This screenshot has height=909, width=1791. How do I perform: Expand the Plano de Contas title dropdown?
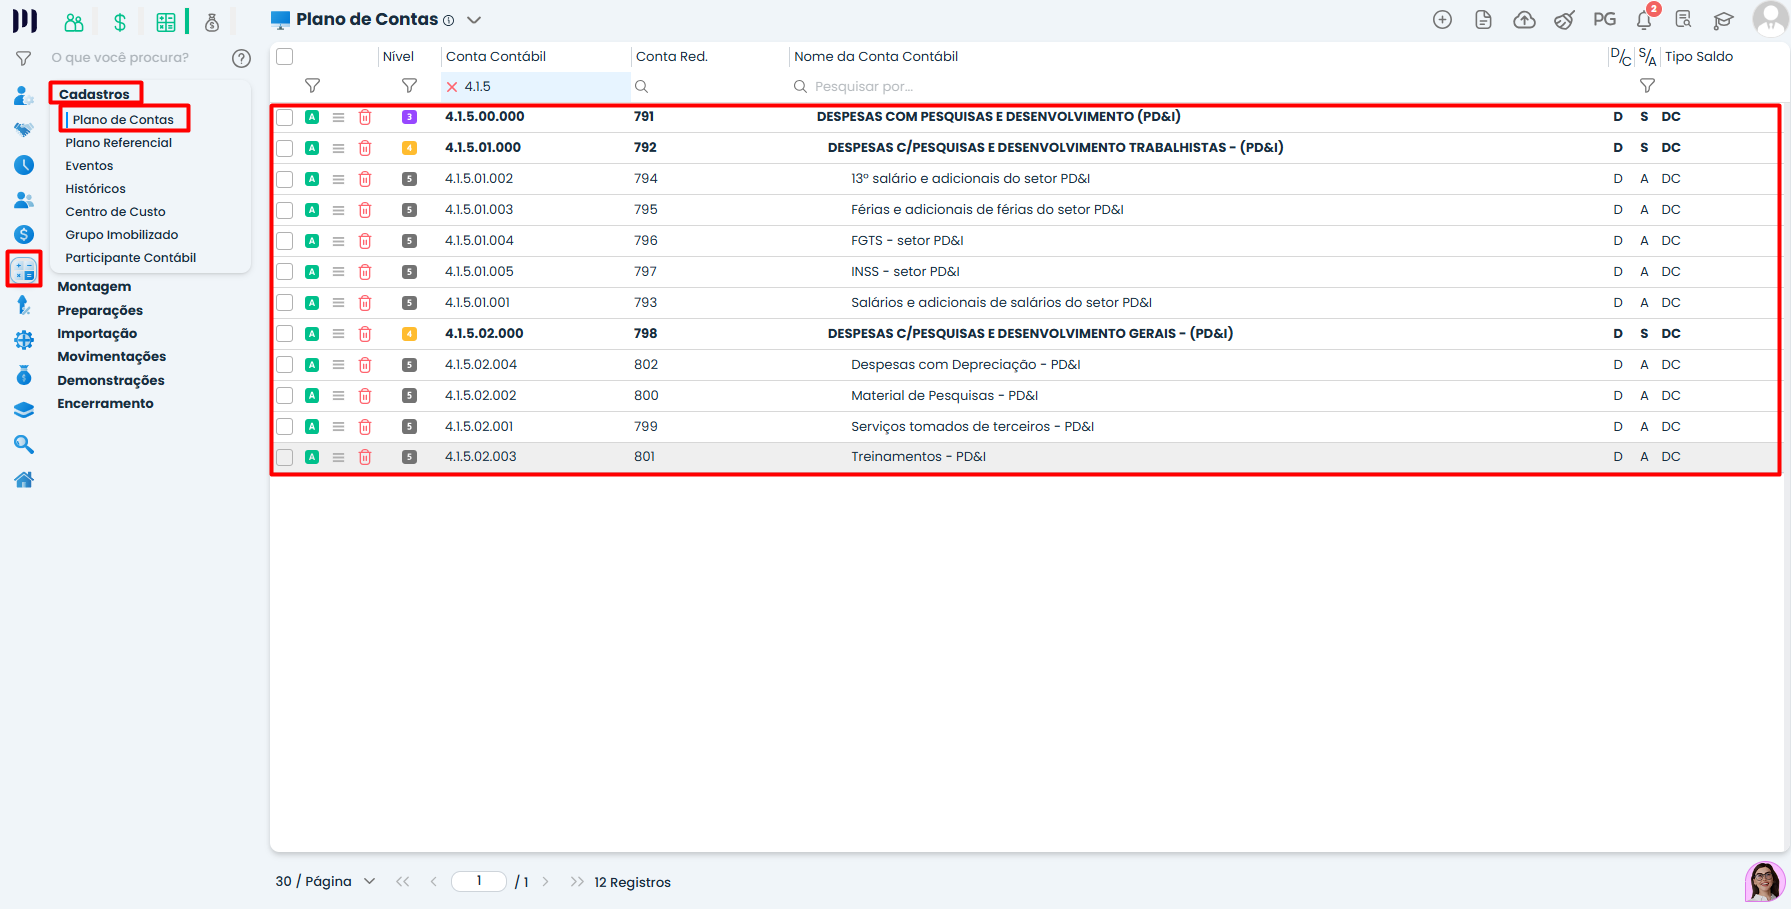click(x=474, y=20)
